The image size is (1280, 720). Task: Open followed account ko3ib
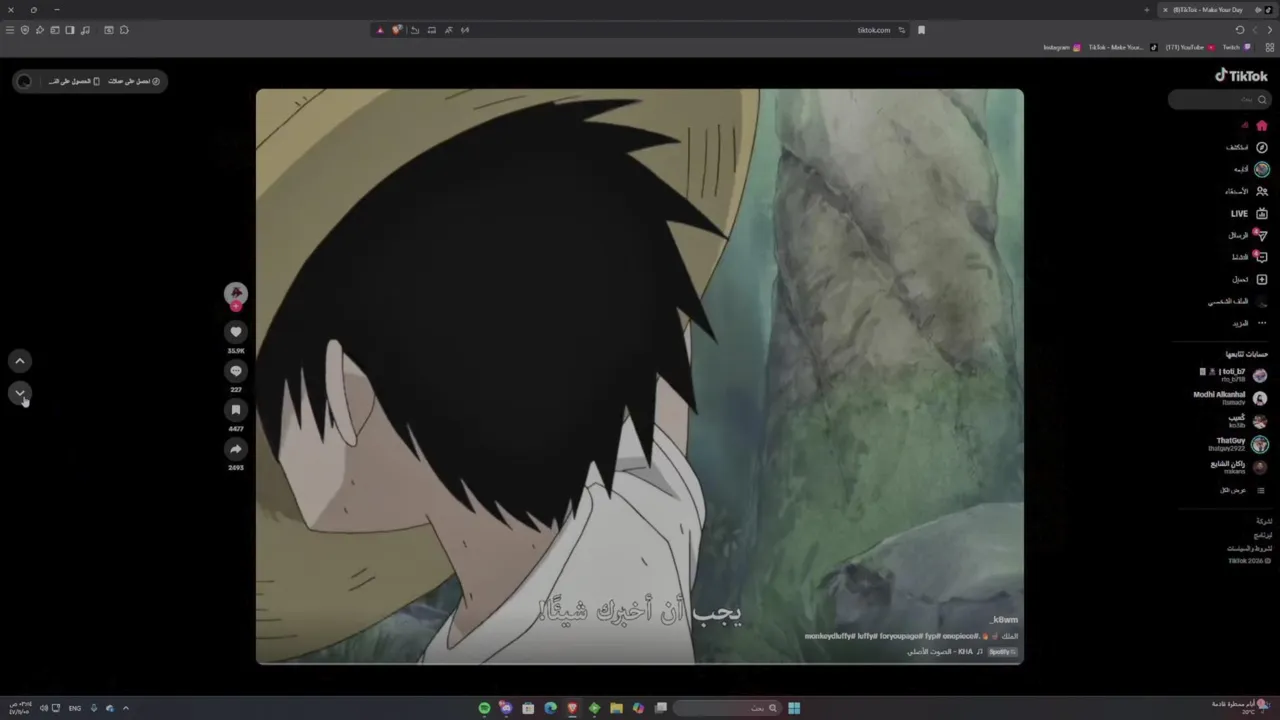tap(1247, 421)
